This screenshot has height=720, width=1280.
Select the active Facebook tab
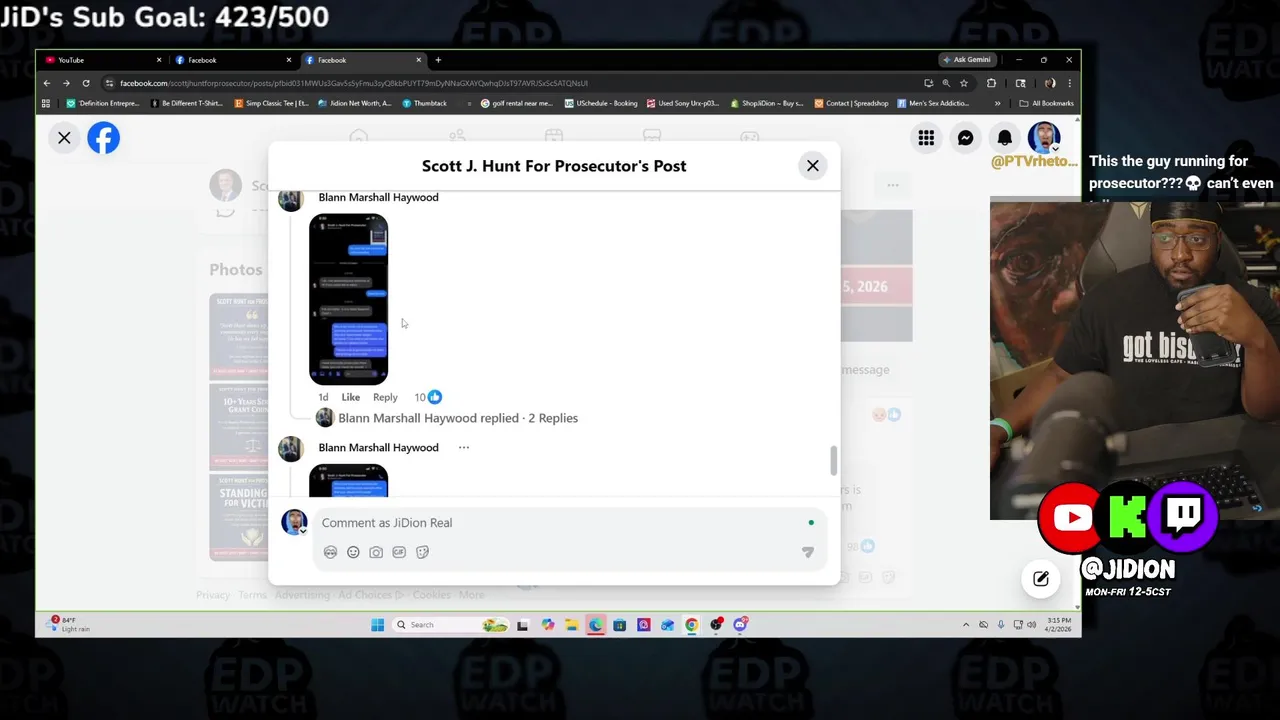click(x=362, y=60)
